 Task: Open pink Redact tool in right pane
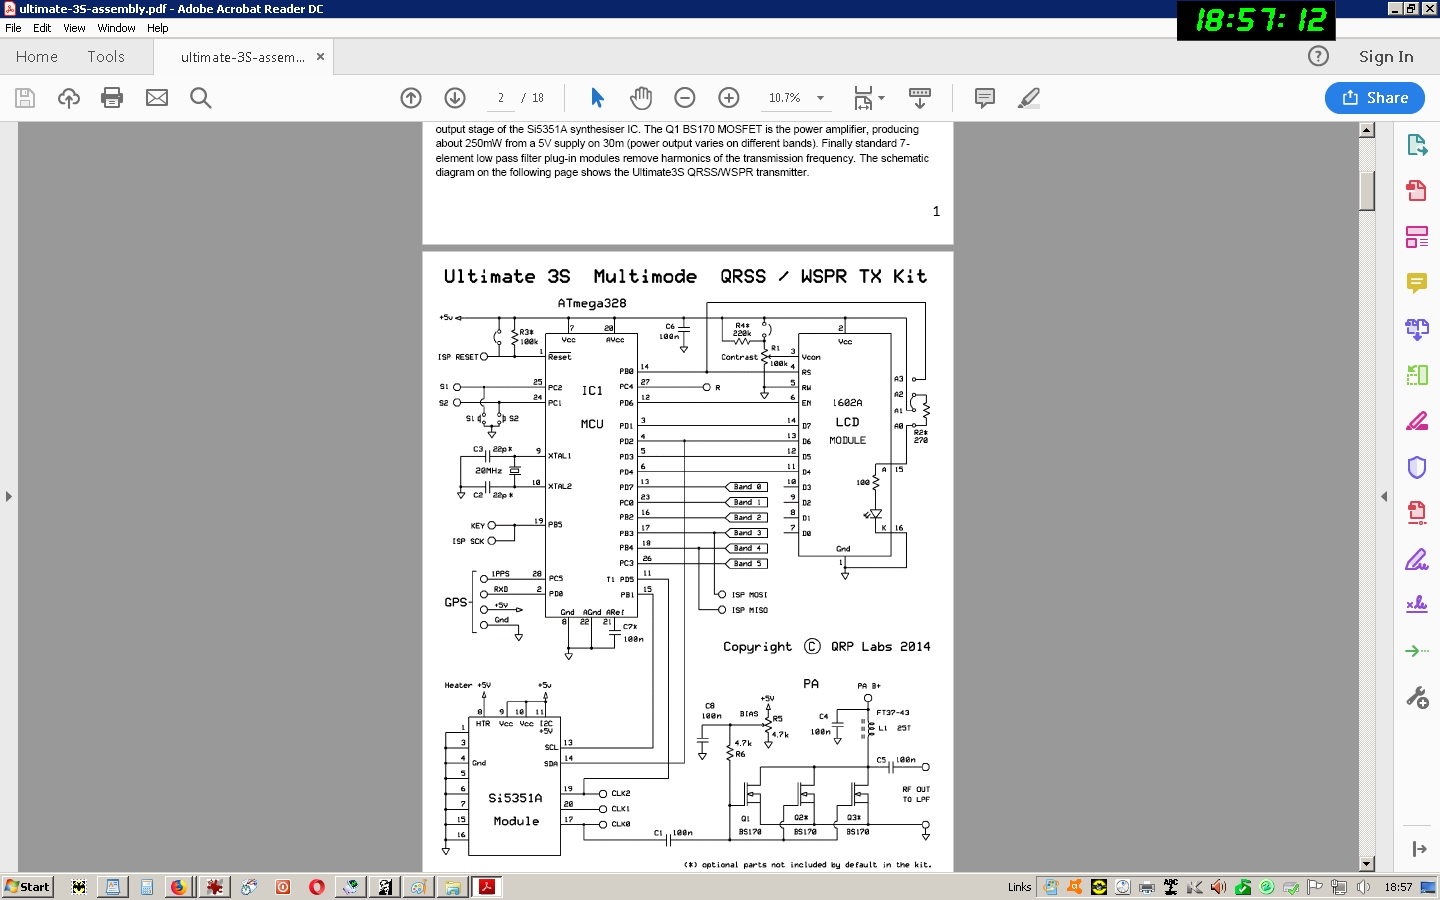point(1417,421)
